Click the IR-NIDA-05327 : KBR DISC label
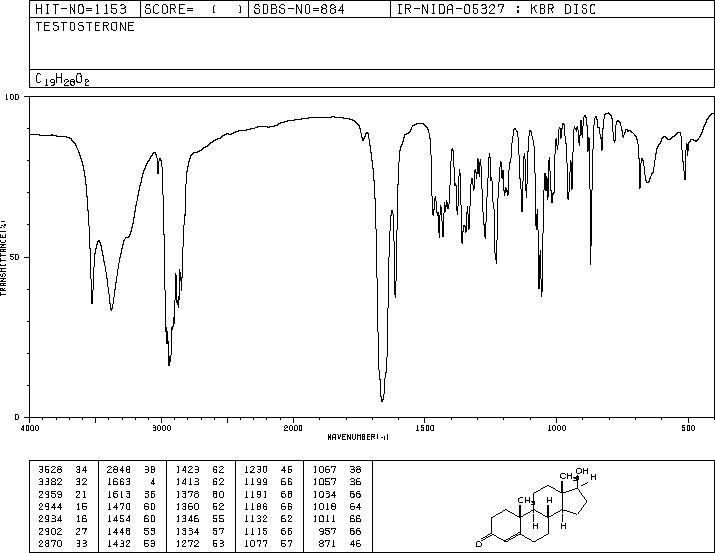Image resolution: width=715 pixels, height=553 pixels. pyautogui.click(x=496, y=9)
